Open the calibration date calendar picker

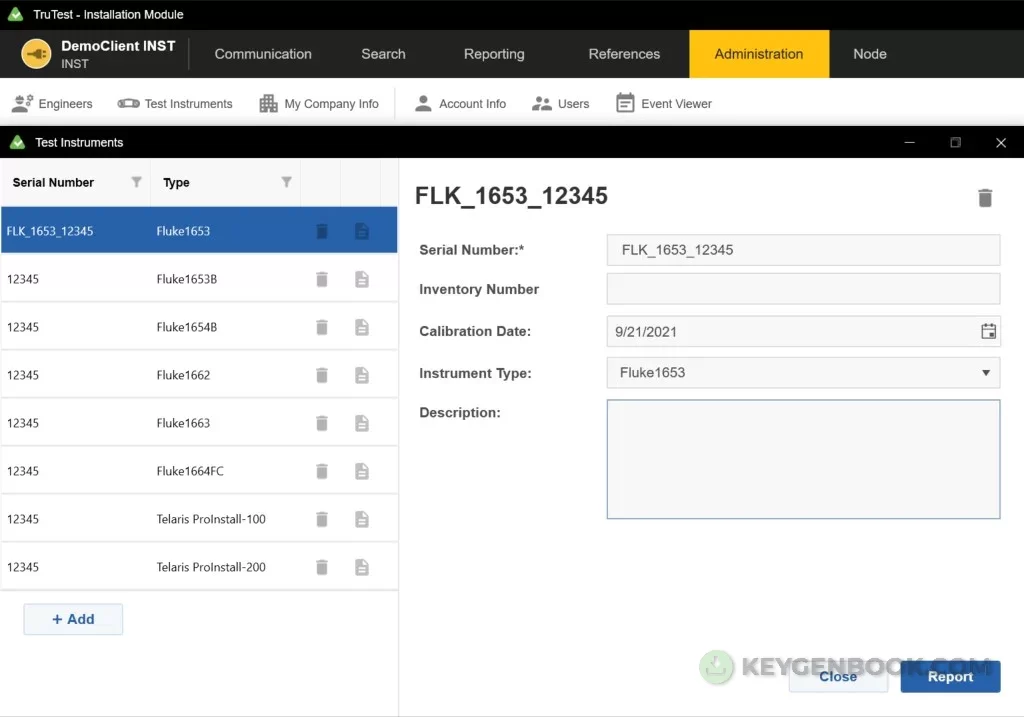tap(988, 332)
